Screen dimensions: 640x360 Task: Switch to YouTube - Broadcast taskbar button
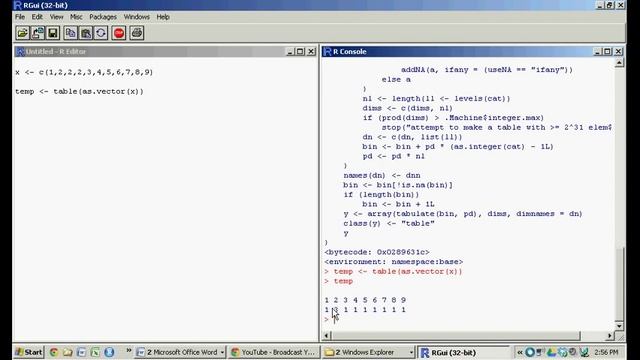click(273, 352)
